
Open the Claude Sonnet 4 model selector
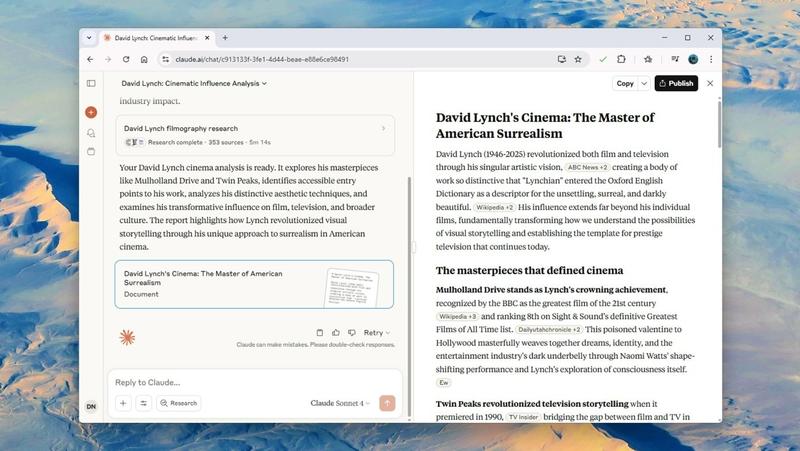tap(340, 403)
